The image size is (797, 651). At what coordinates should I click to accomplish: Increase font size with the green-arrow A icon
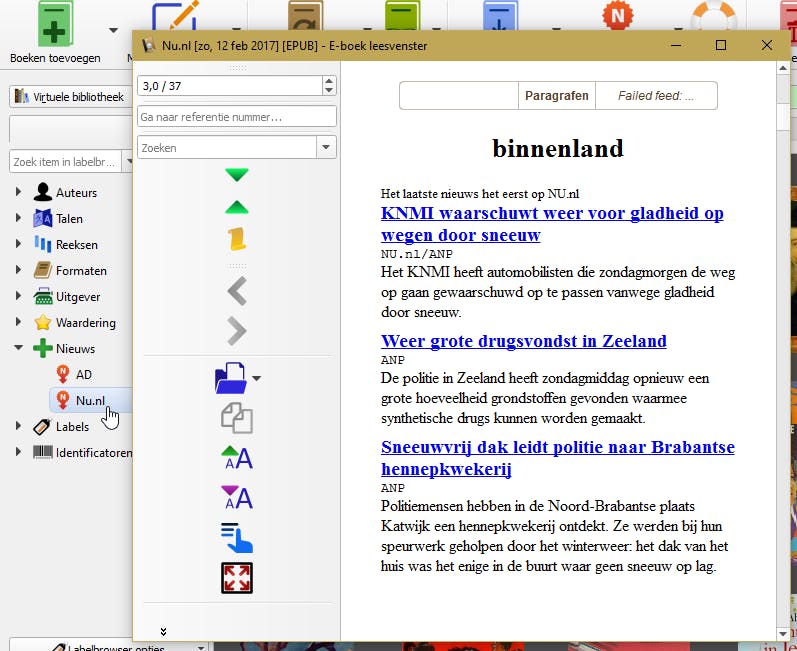click(237, 458)
